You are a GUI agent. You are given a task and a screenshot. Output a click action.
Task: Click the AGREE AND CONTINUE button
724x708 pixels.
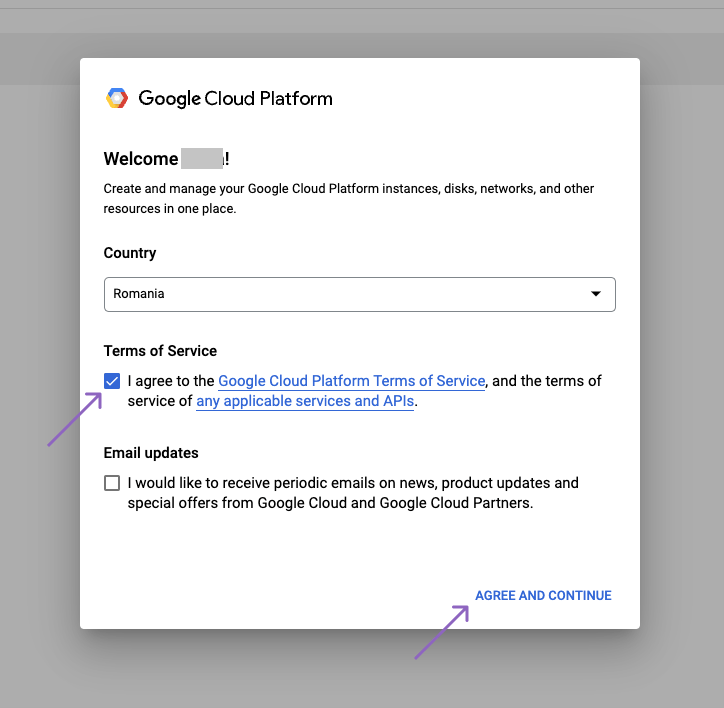tap(543, 595)
